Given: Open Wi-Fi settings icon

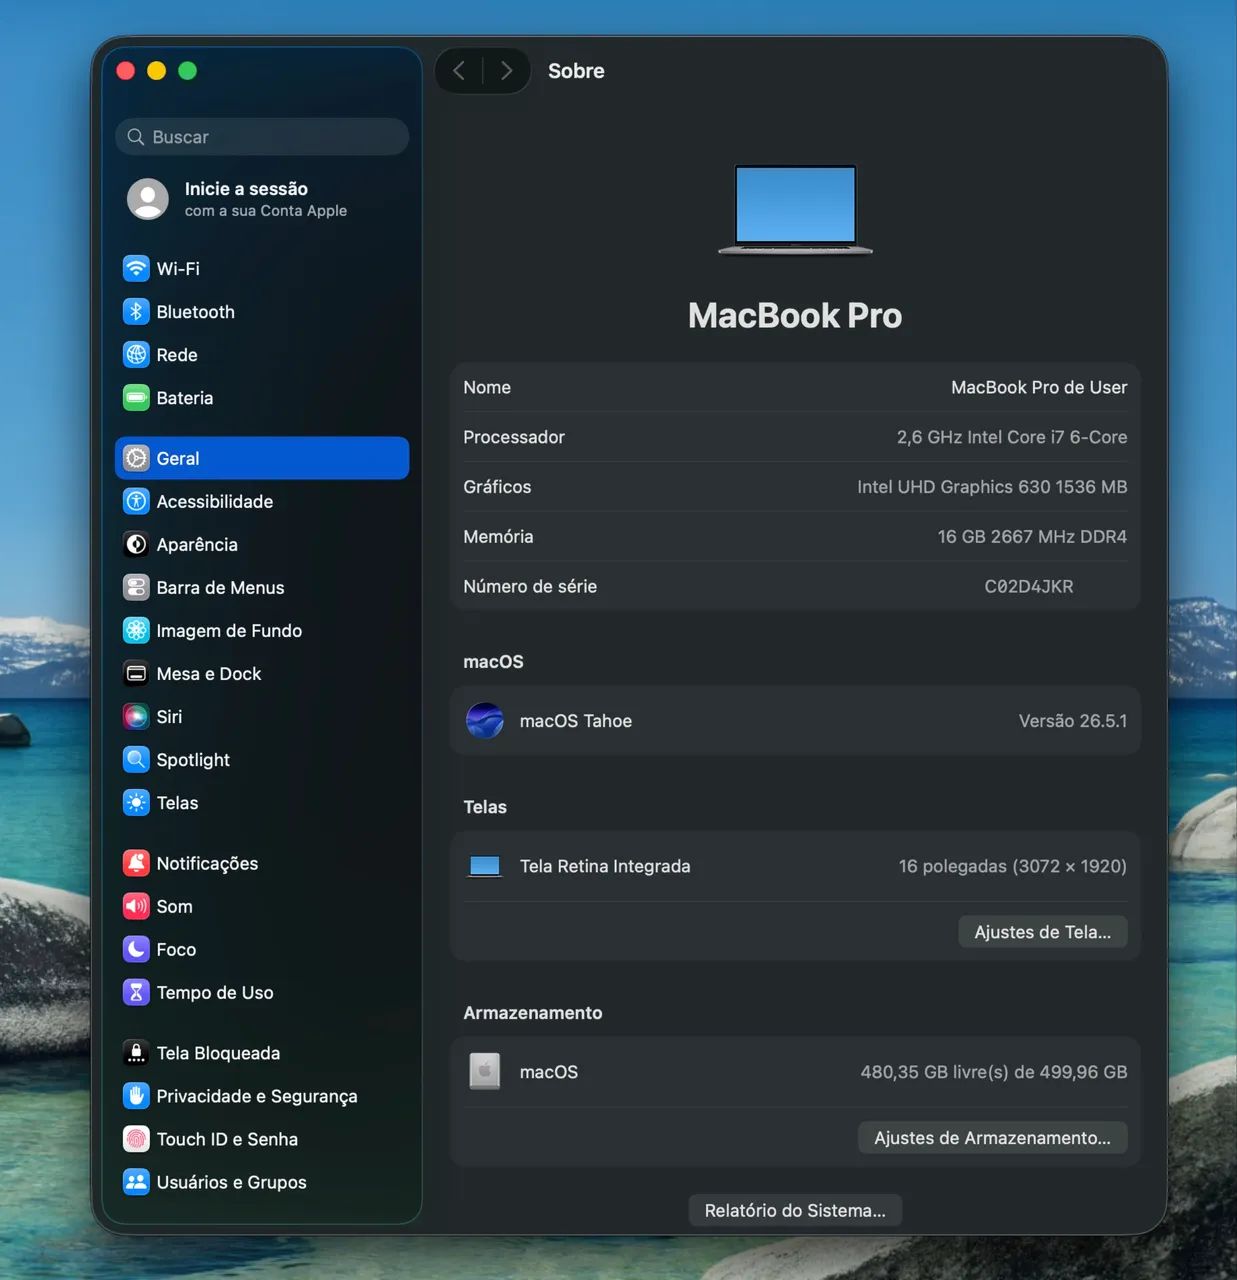Looking at the screenshot, I should point(136,268).
